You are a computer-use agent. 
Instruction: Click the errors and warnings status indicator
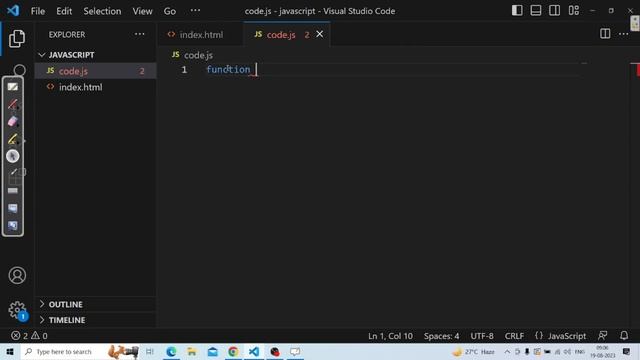point(29,336)
